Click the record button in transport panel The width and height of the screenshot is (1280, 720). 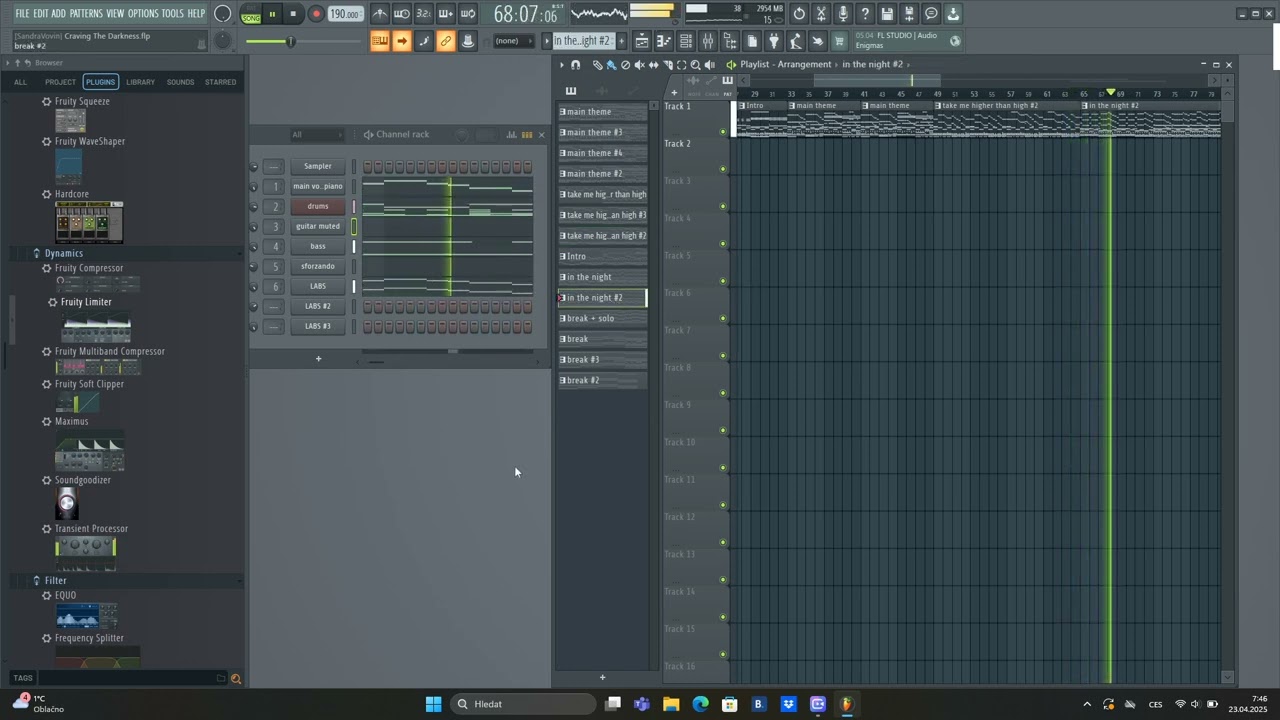click(x=316, y=14)
